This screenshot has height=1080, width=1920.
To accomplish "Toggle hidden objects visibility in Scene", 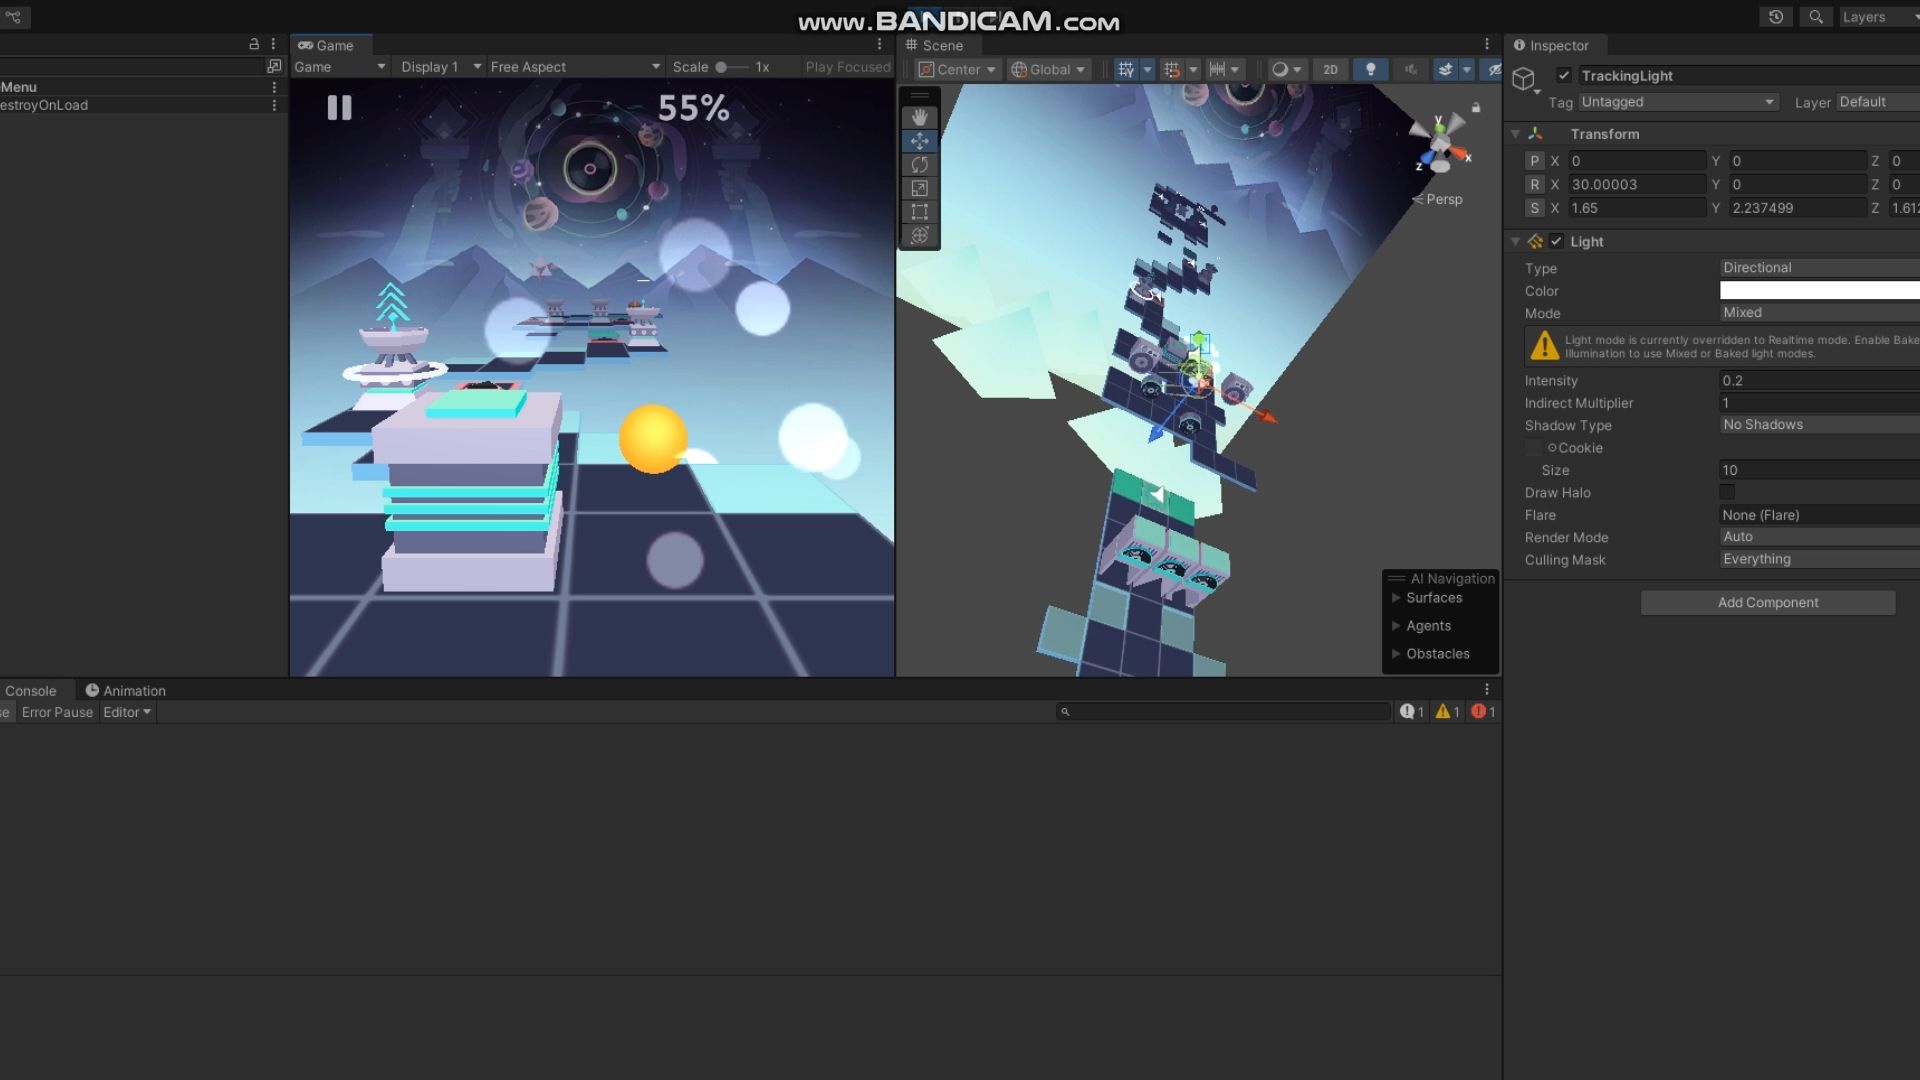I will tap(1494, 69).
